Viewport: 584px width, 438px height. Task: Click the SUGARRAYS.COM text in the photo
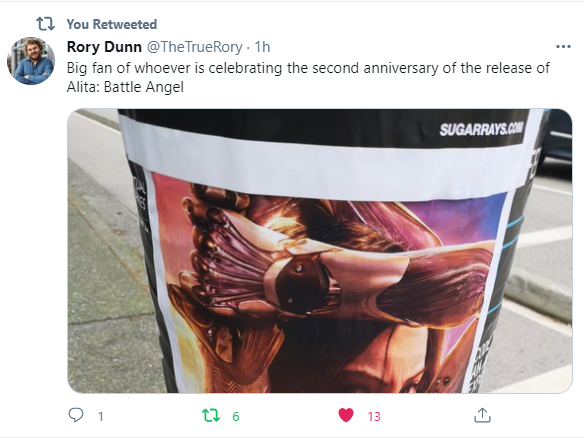point(481,129)
